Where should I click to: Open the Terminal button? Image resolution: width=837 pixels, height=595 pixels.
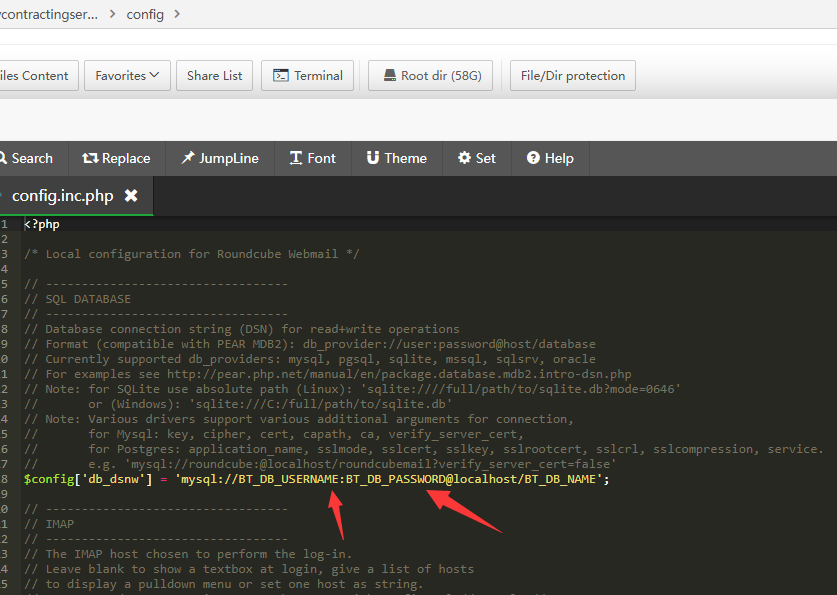pos(307,76)
